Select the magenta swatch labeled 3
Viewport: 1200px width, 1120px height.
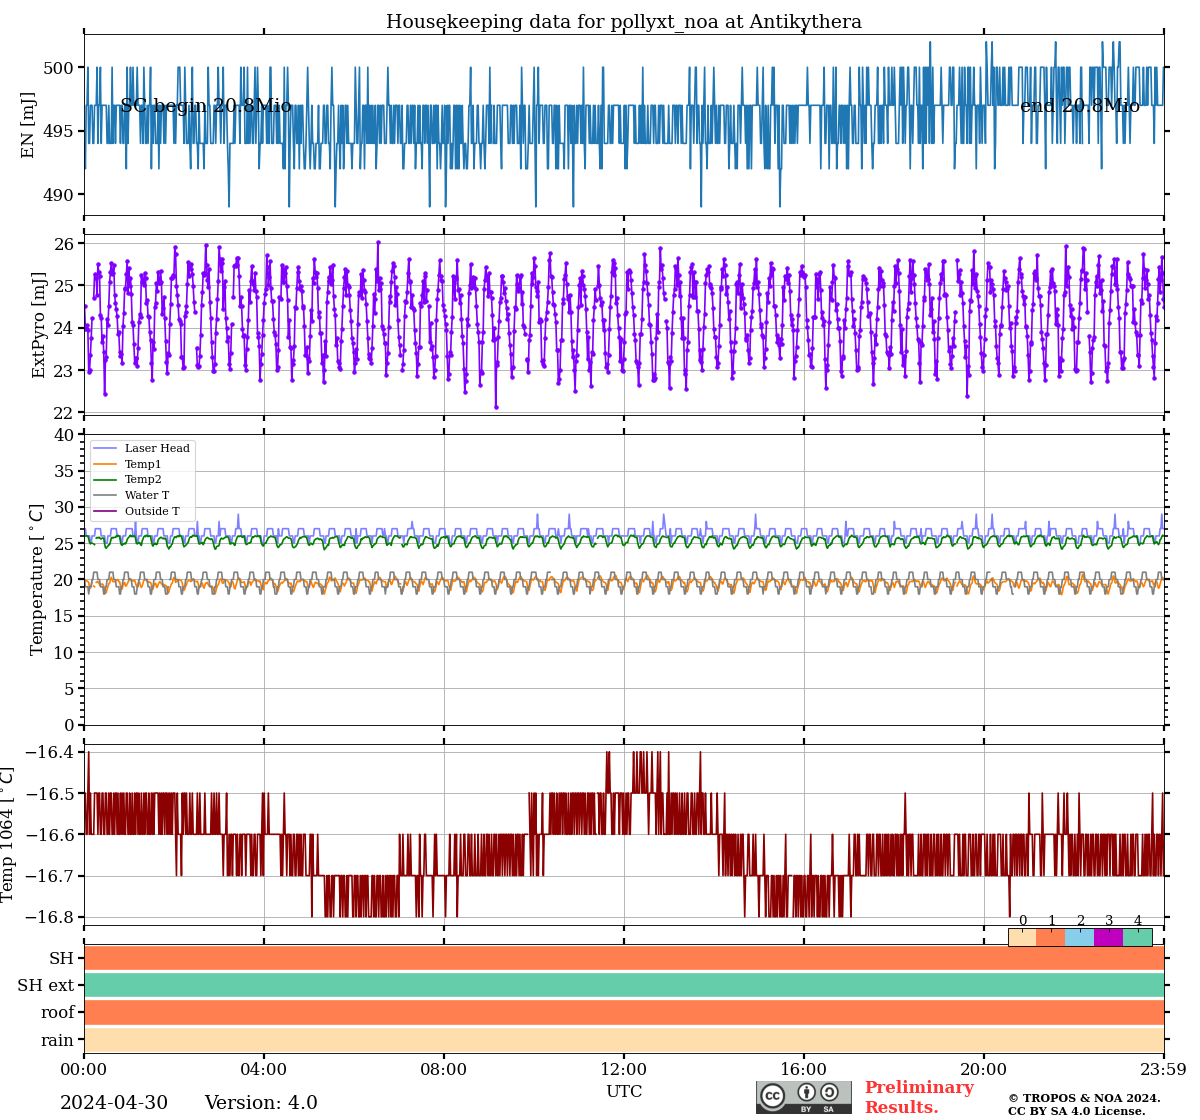point(1109,937)
